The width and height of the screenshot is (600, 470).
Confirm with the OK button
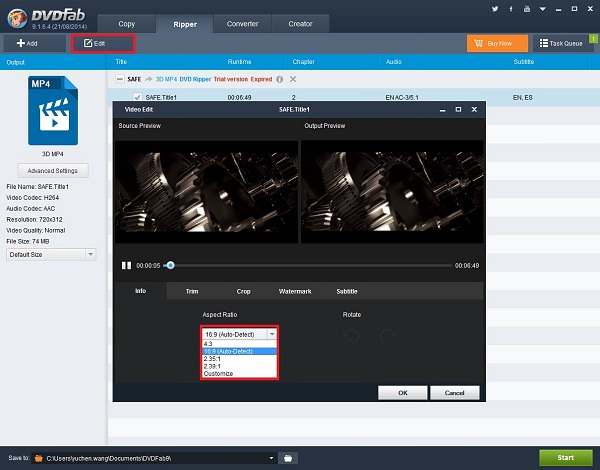(403, 393)
